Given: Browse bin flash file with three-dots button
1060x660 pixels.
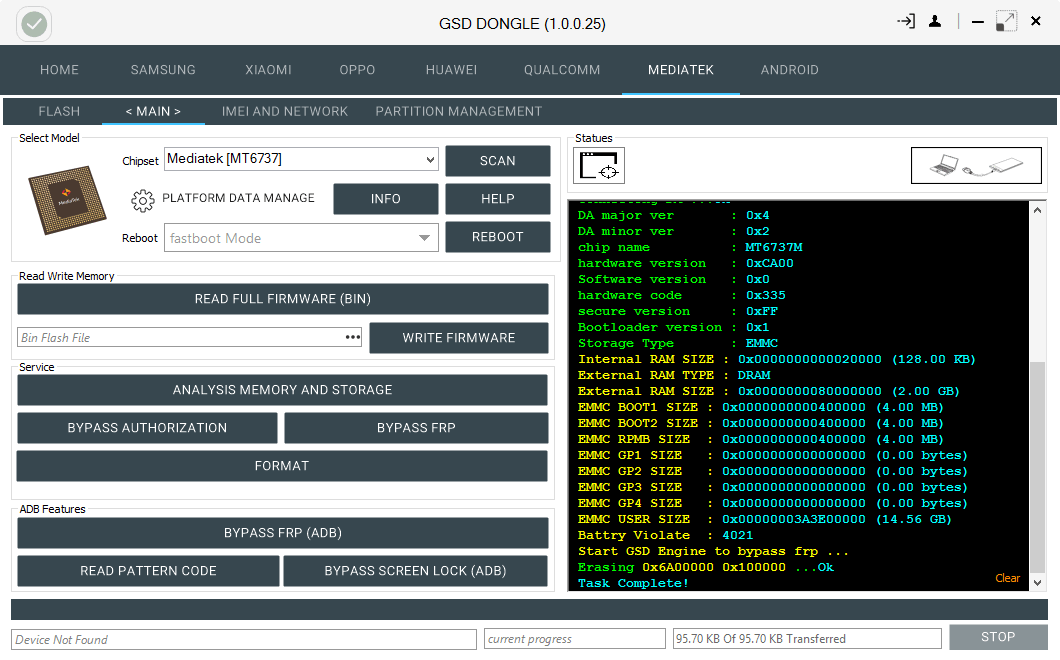Looking at the screenshot, I should pos(353,337).
